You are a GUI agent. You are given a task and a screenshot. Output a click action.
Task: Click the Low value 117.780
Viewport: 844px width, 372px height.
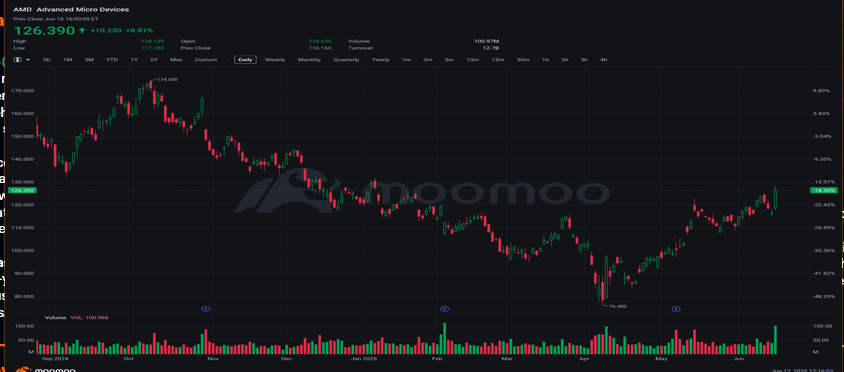[153, 48]
